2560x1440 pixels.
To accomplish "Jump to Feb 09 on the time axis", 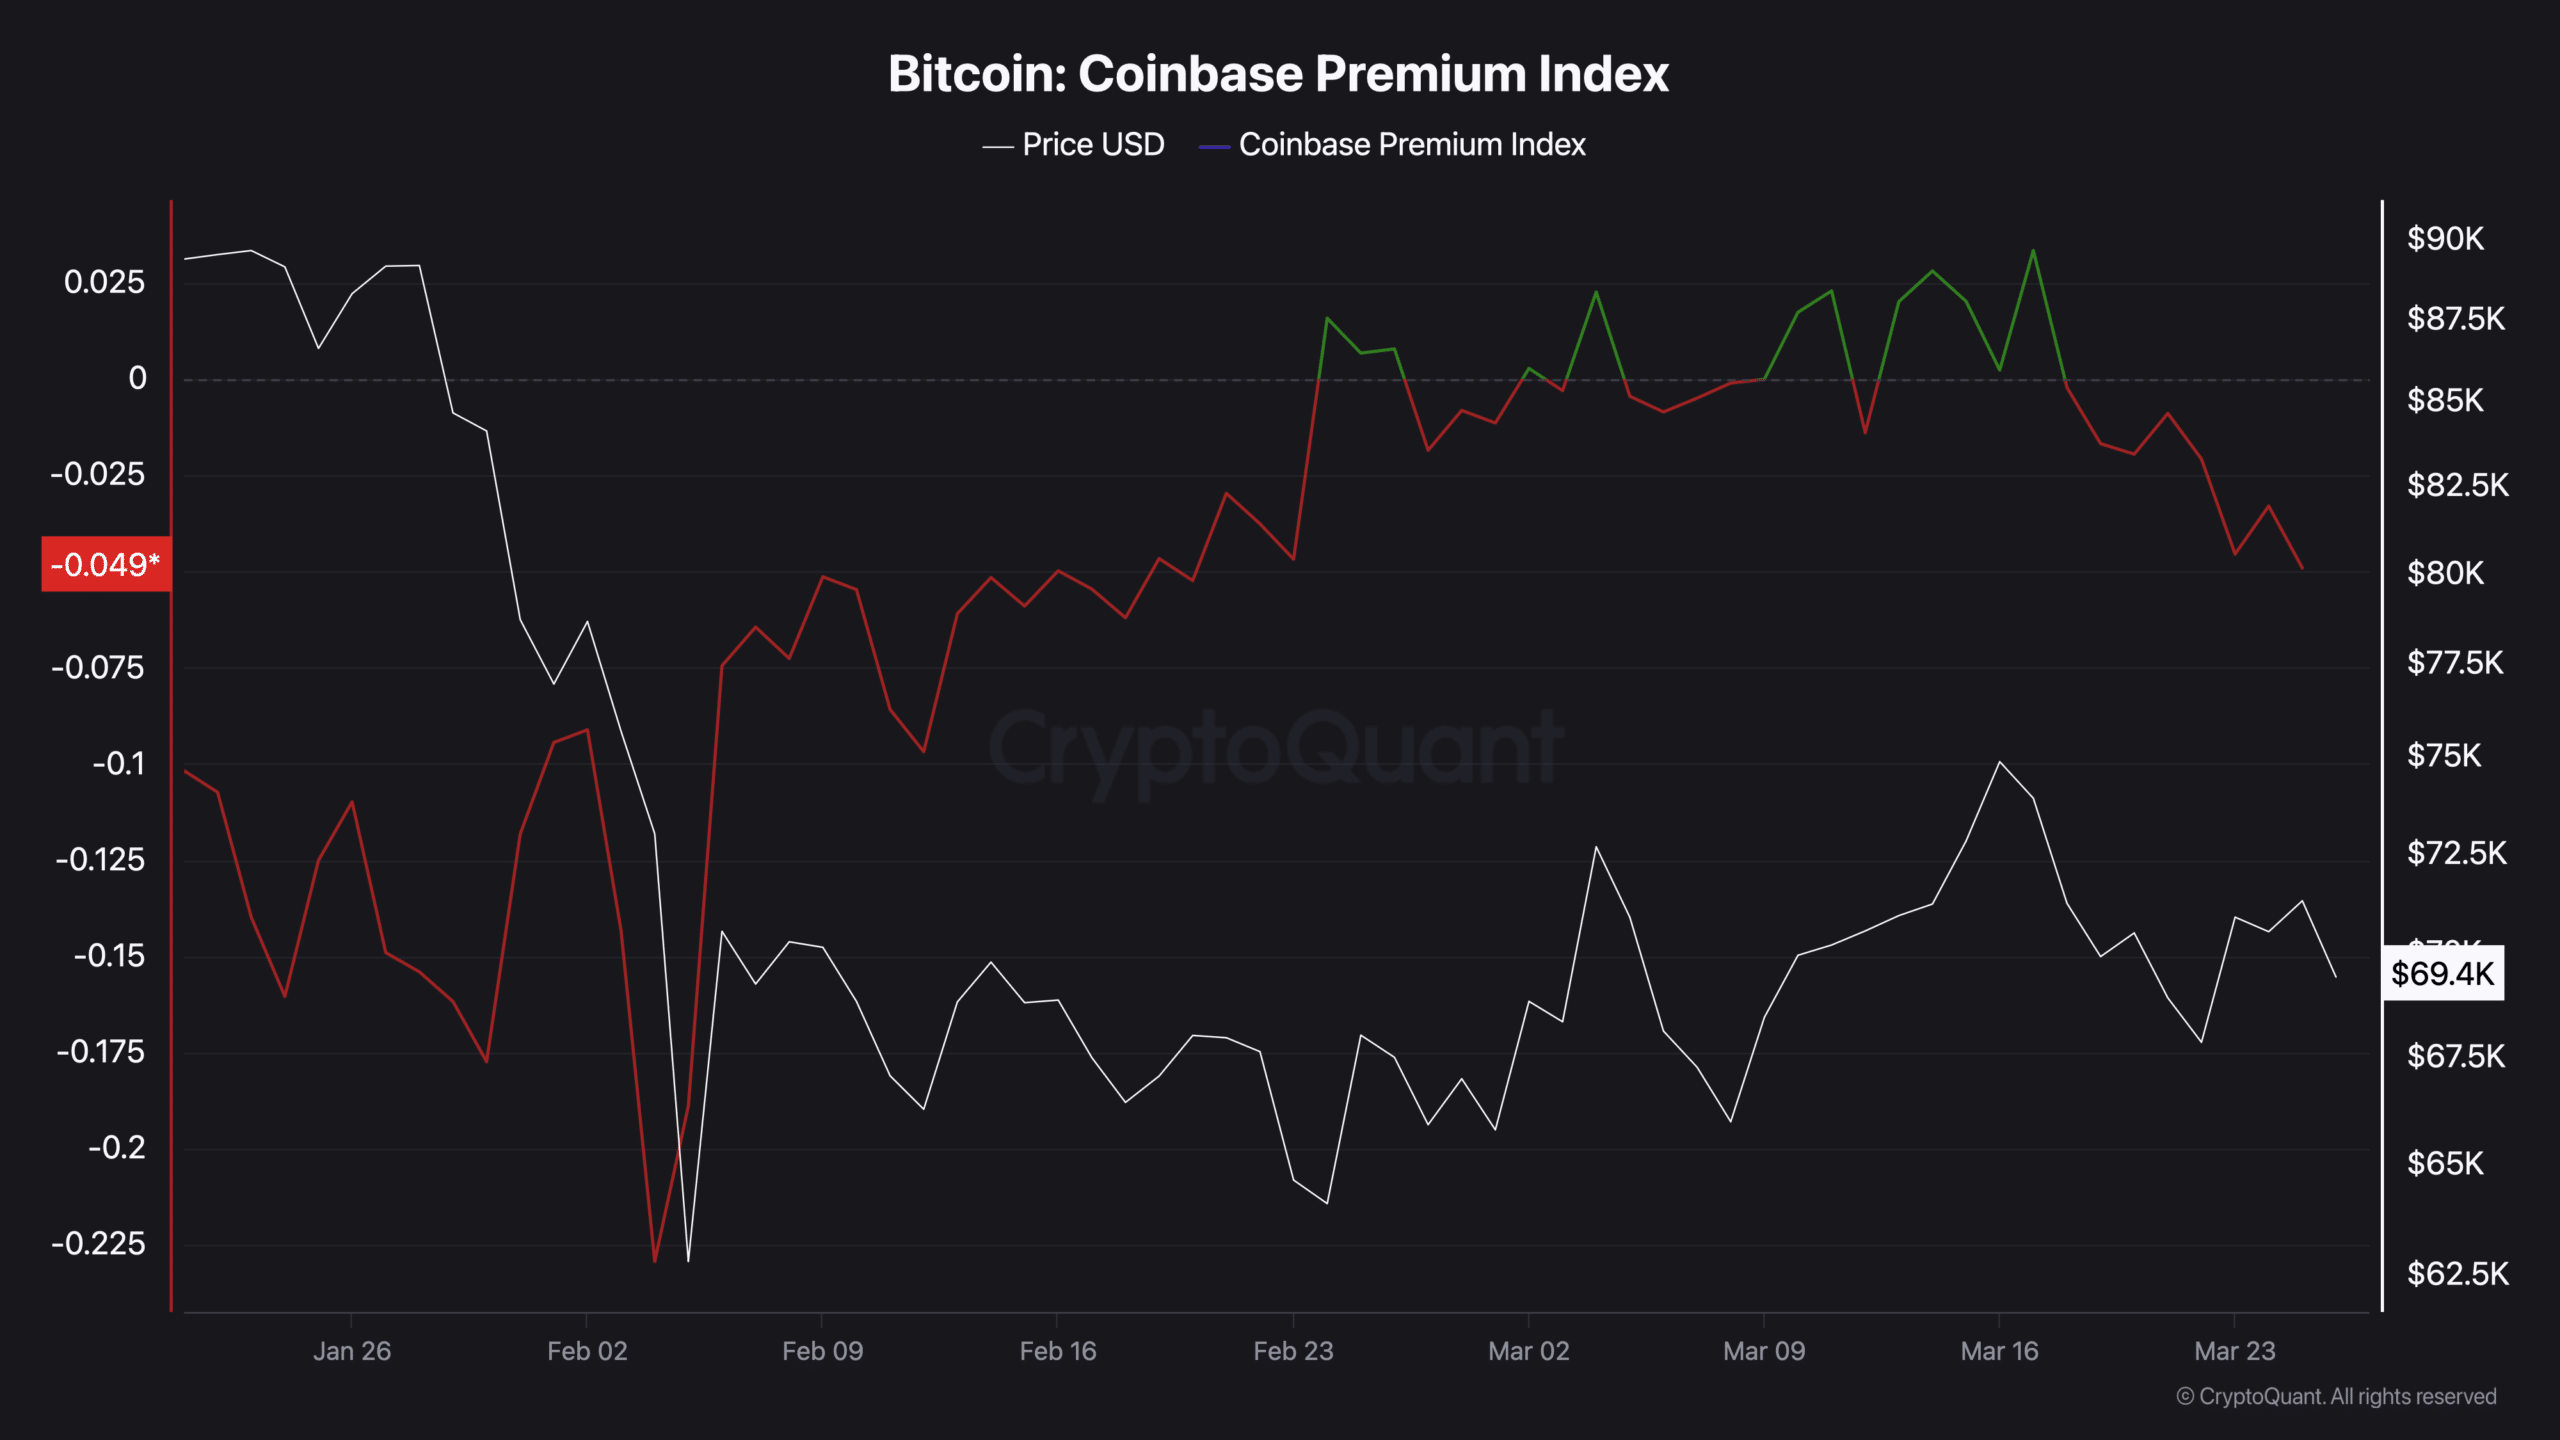I will click(822, 1351).
